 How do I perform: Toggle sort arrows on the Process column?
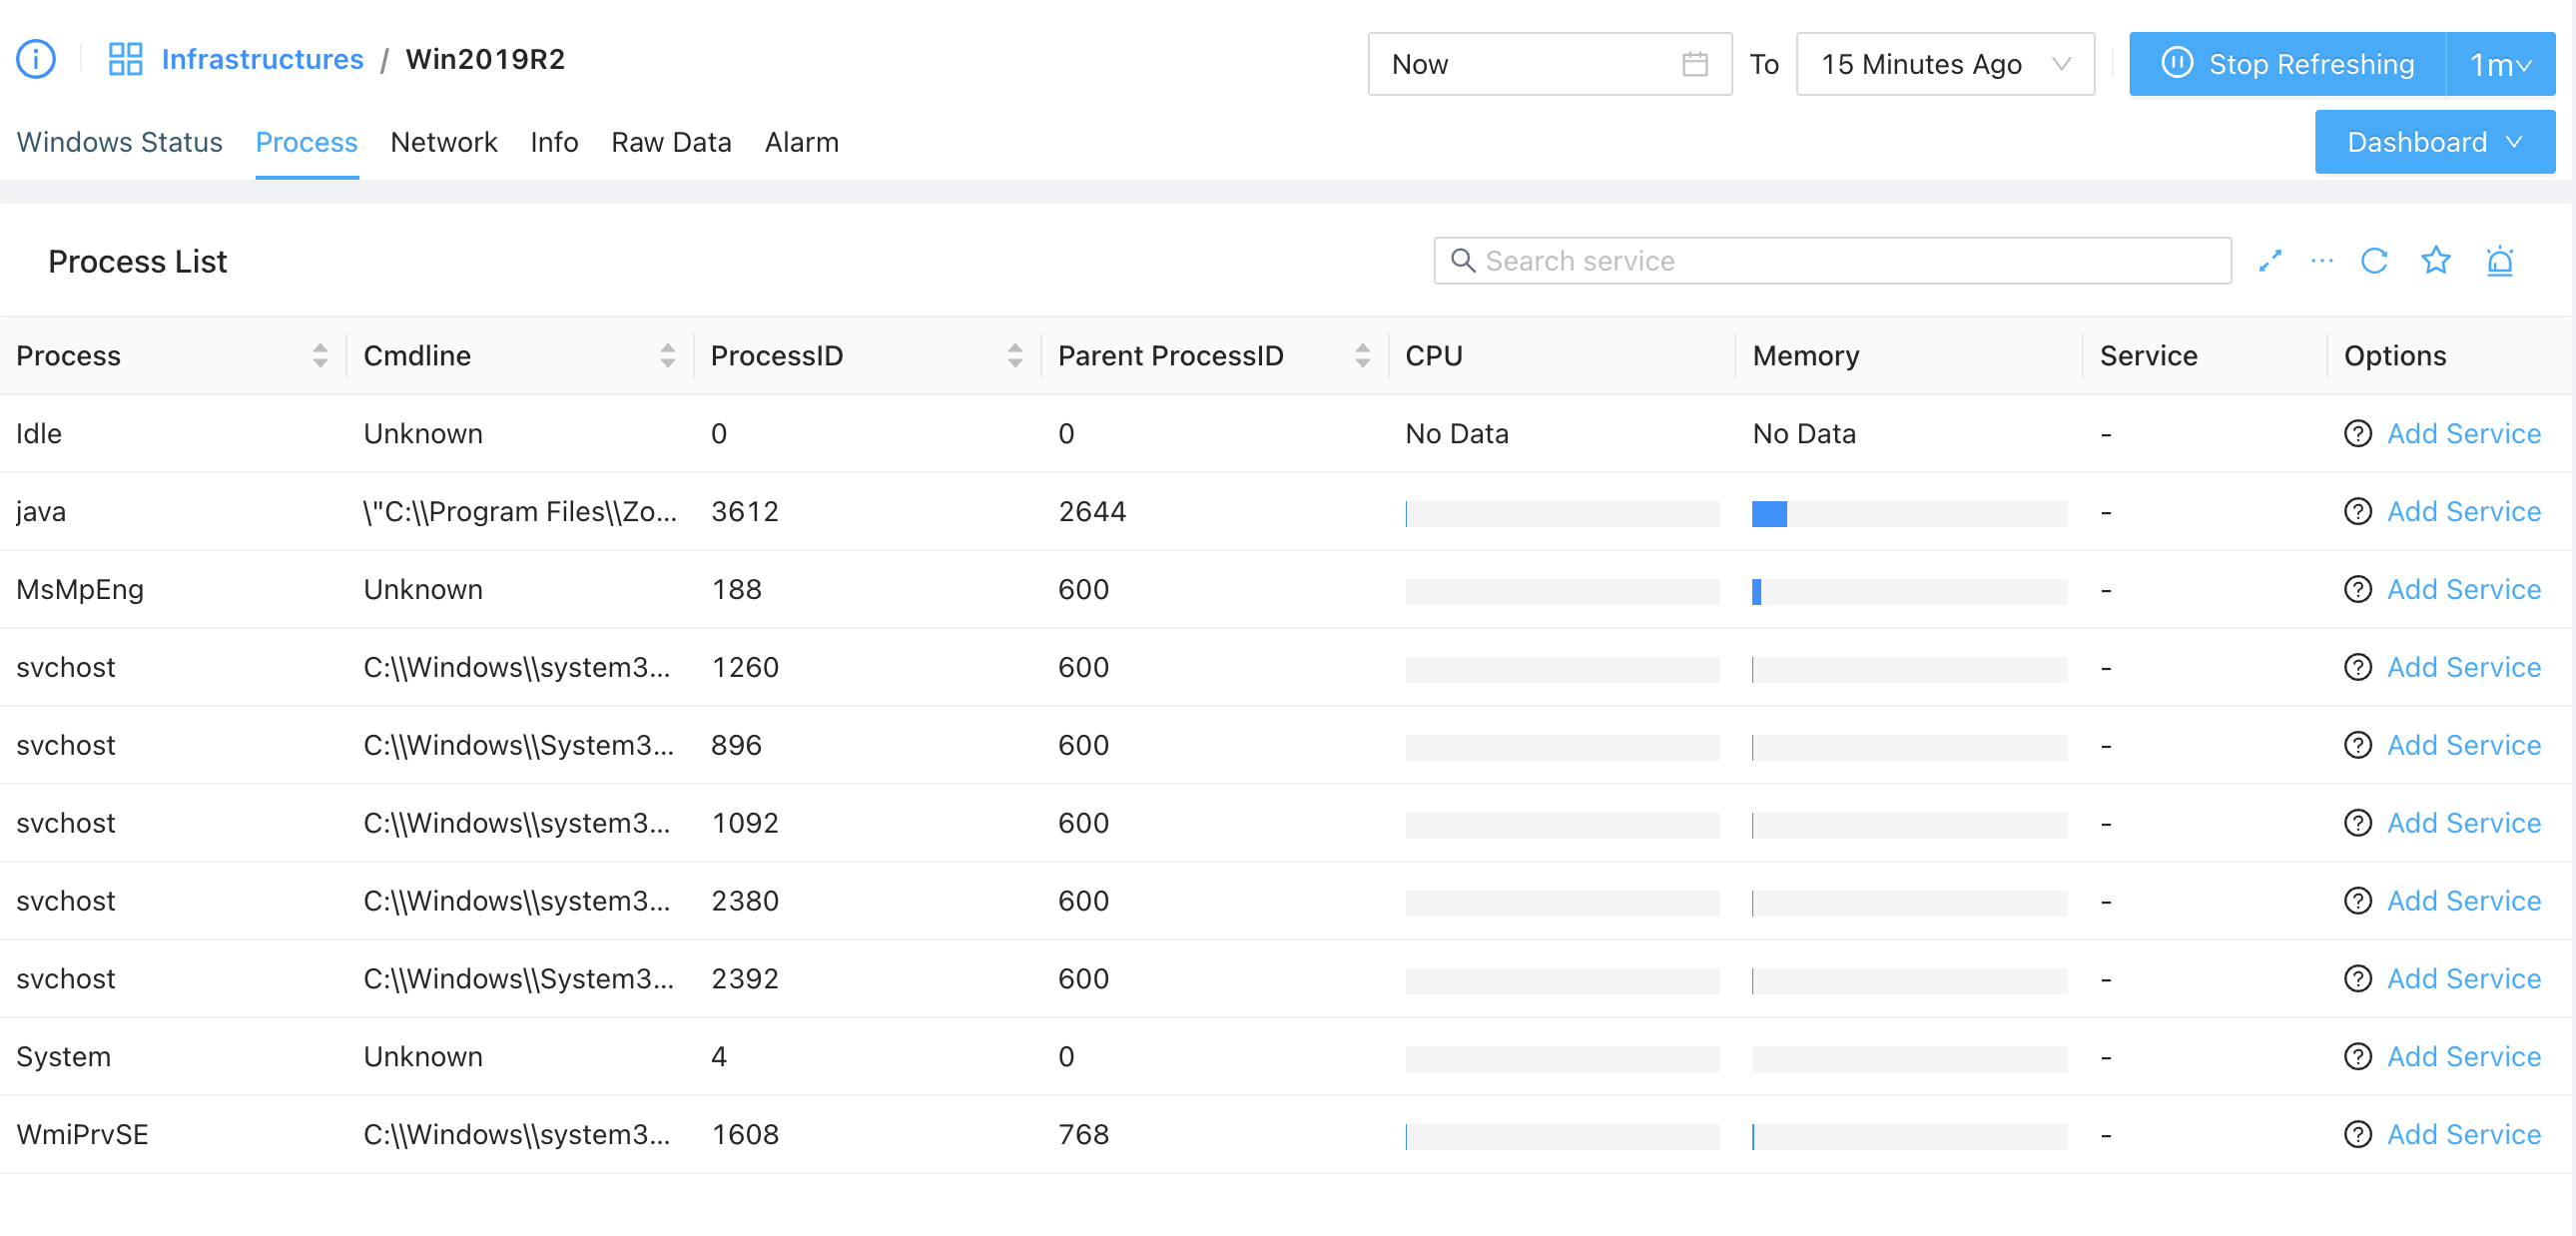[320, 356]
